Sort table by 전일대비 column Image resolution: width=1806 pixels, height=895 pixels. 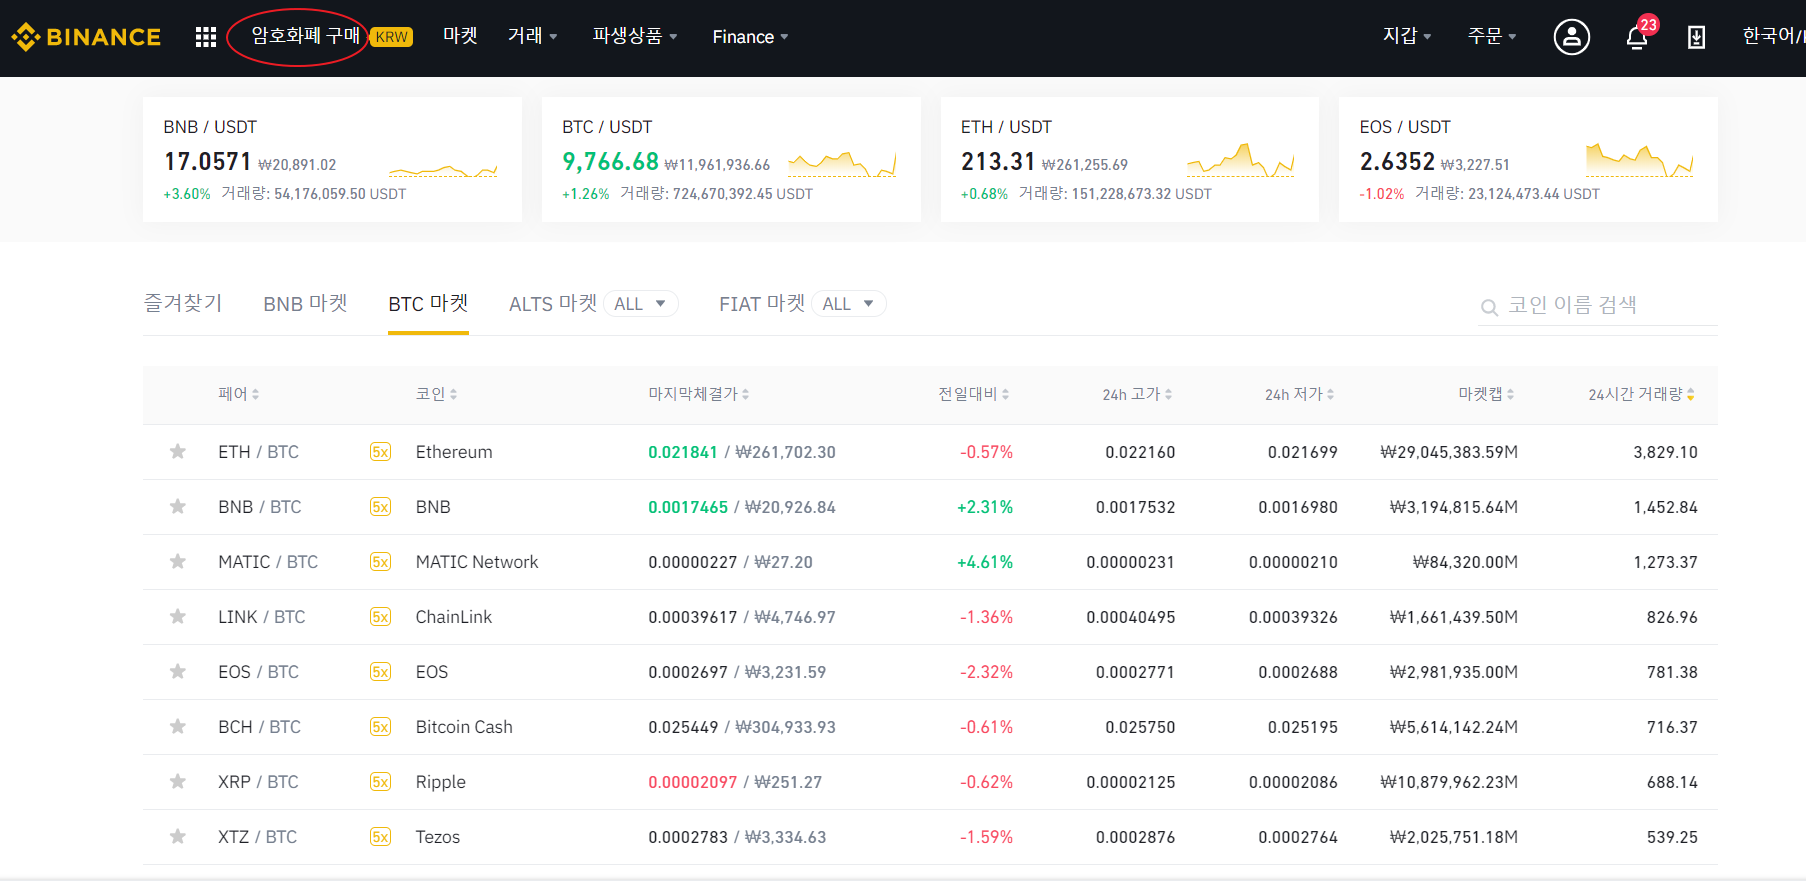coord(973,394)
